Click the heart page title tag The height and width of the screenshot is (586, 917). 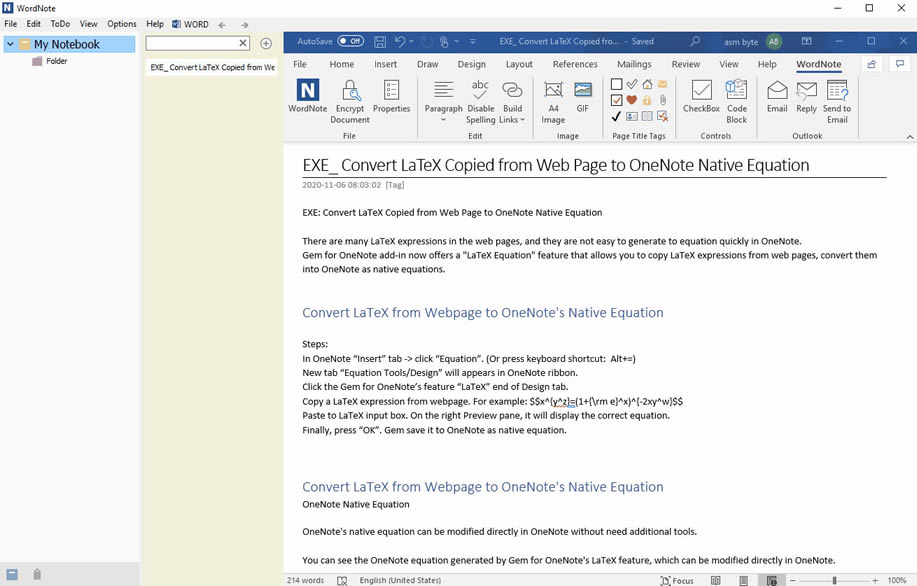click(x=632, y=100)
